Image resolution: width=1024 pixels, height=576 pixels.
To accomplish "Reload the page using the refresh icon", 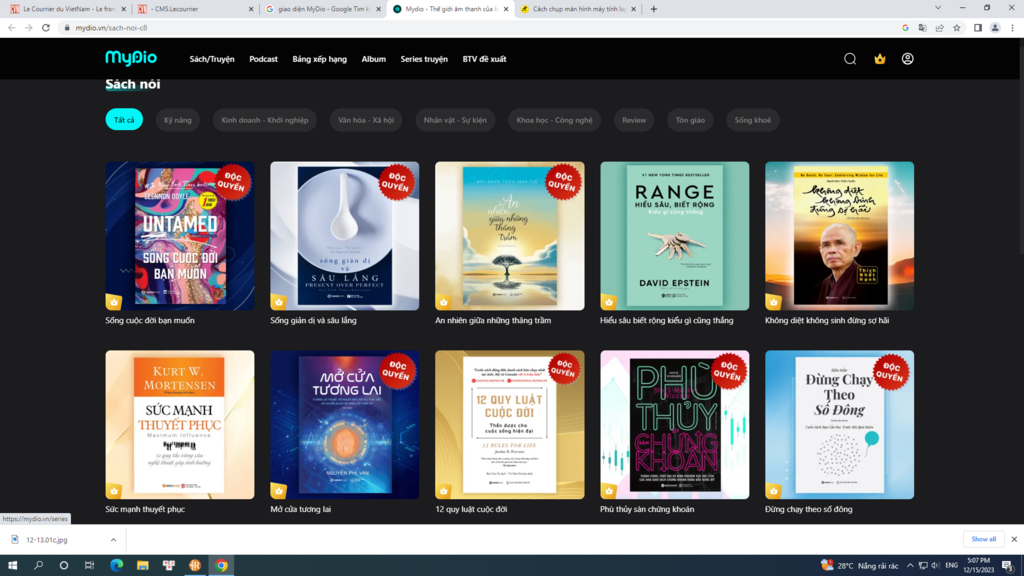I will [x=46, y=28].
